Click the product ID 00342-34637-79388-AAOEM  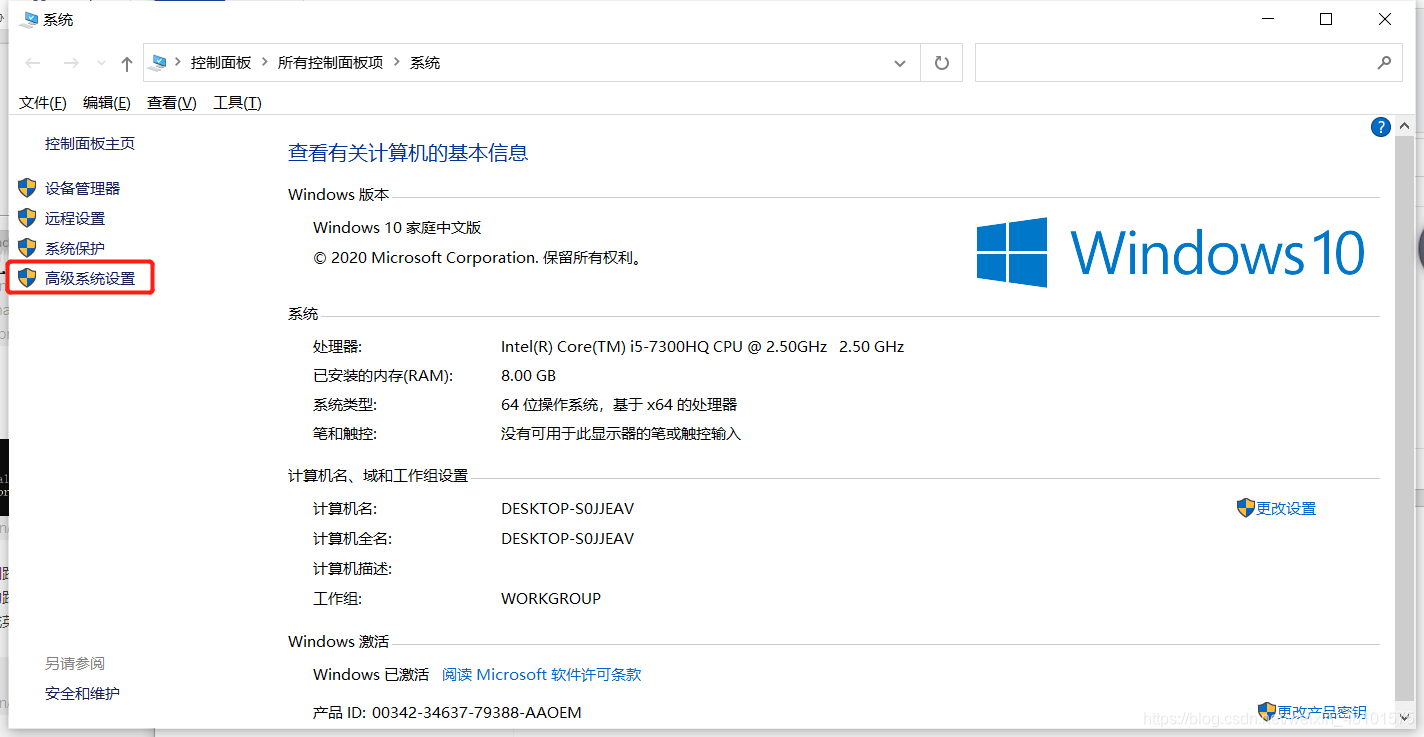(x=477, y=712)
